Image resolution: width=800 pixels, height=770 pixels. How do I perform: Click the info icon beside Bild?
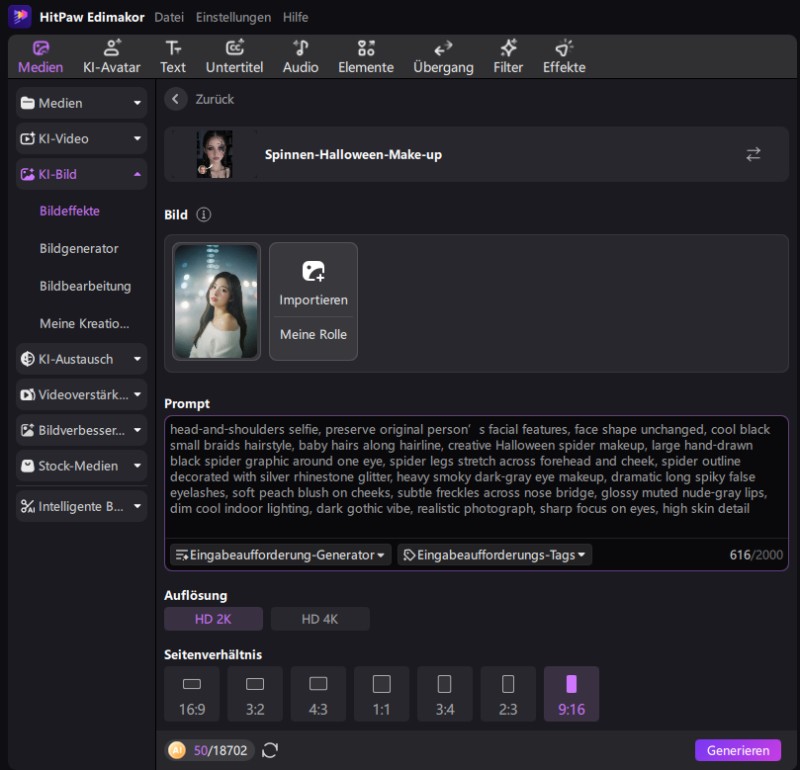pos(204,215)
